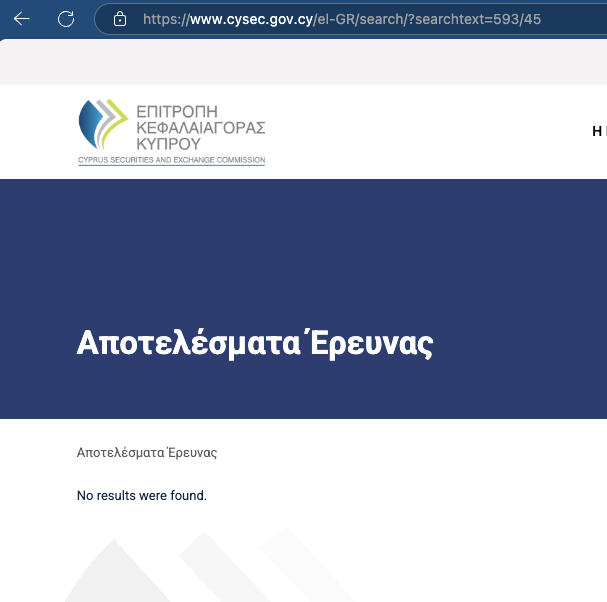The image size is (607, 602).
Task: Open the Cyprus Securities and Exchange Commission logo
Action: [x=171, y=132]
